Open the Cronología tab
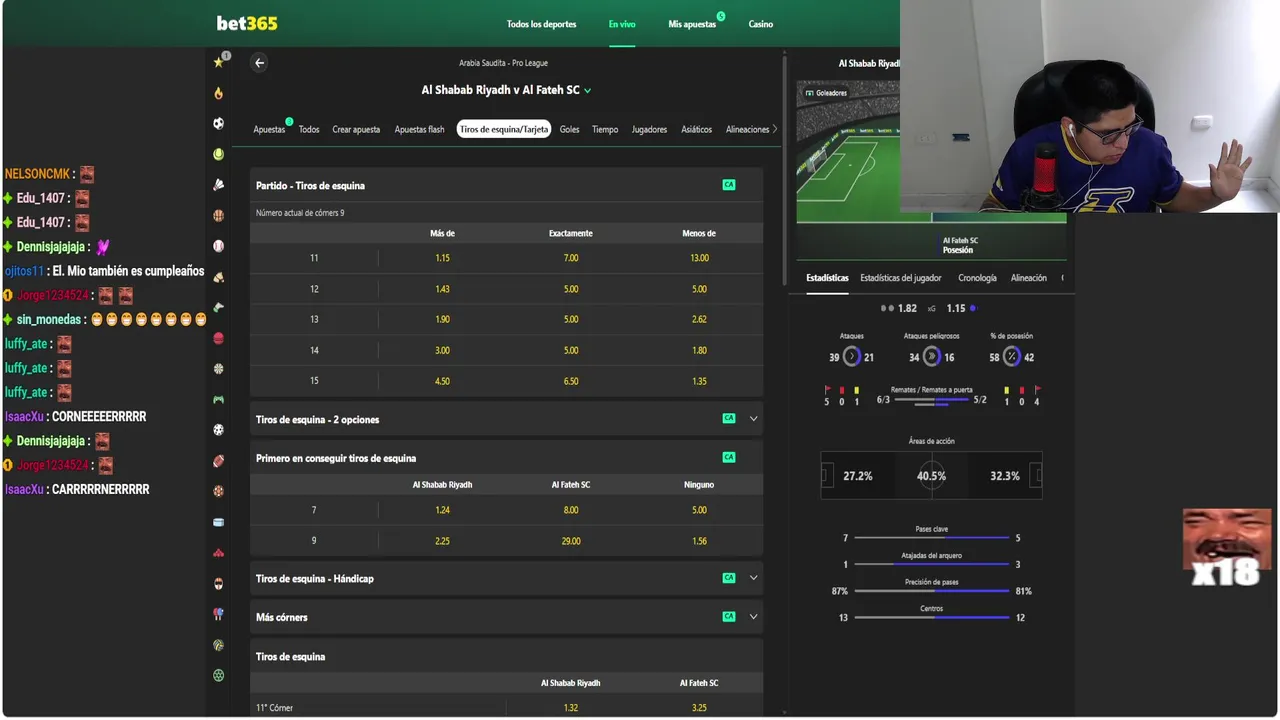This screenshot has height=720, width=1280. (977, 278)
